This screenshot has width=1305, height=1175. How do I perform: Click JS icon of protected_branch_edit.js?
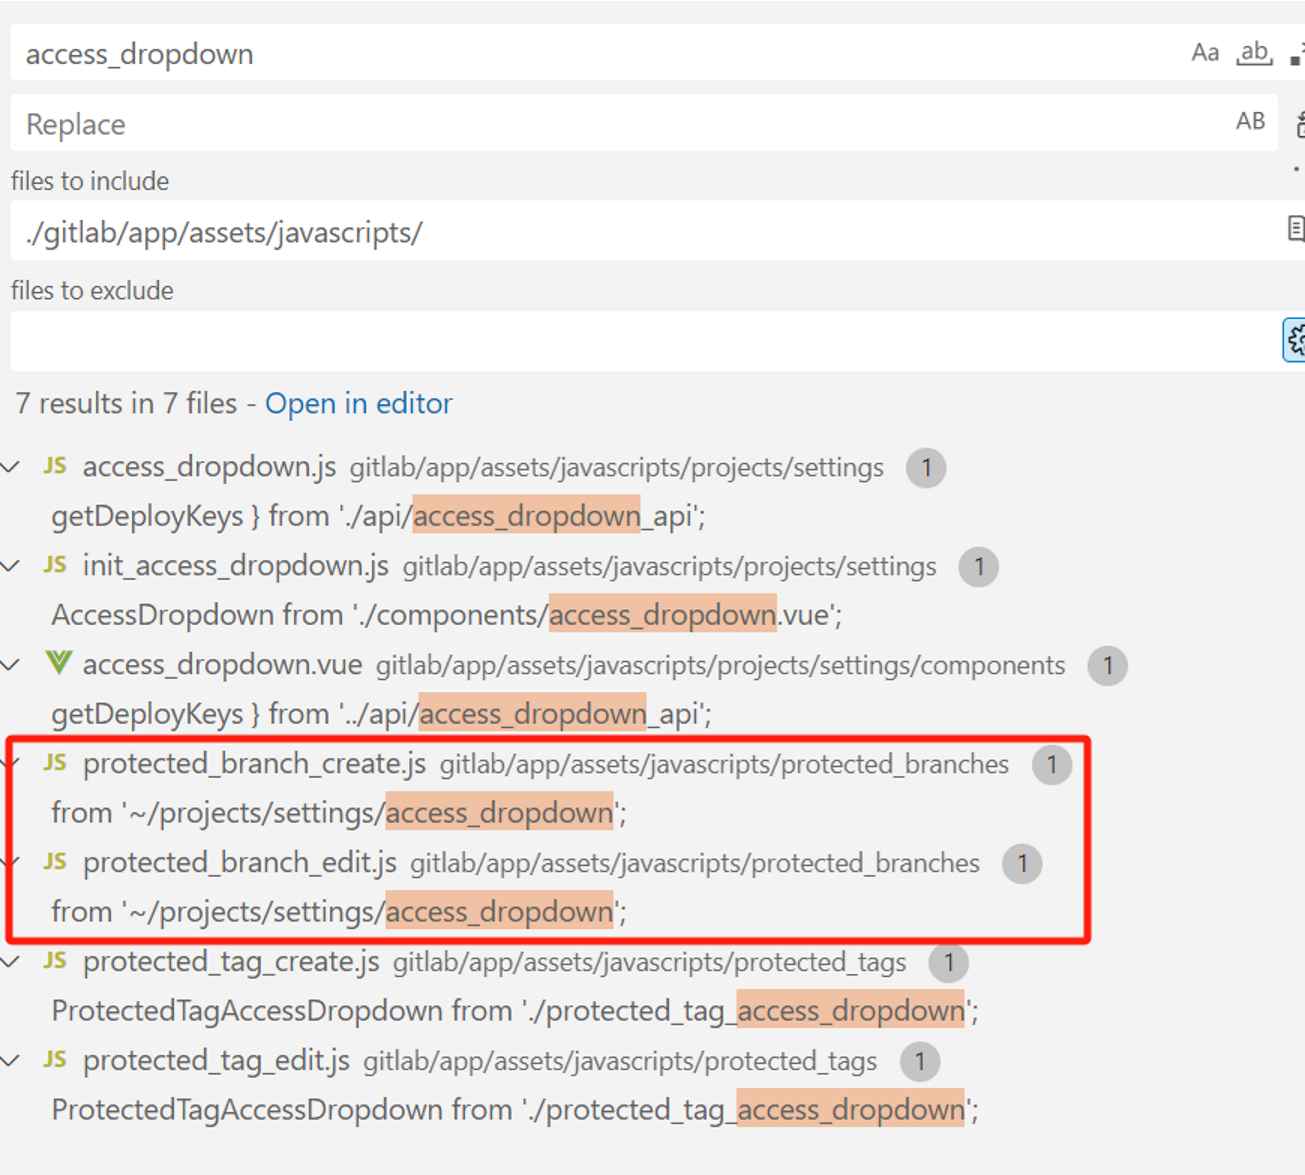click(56, 862)
